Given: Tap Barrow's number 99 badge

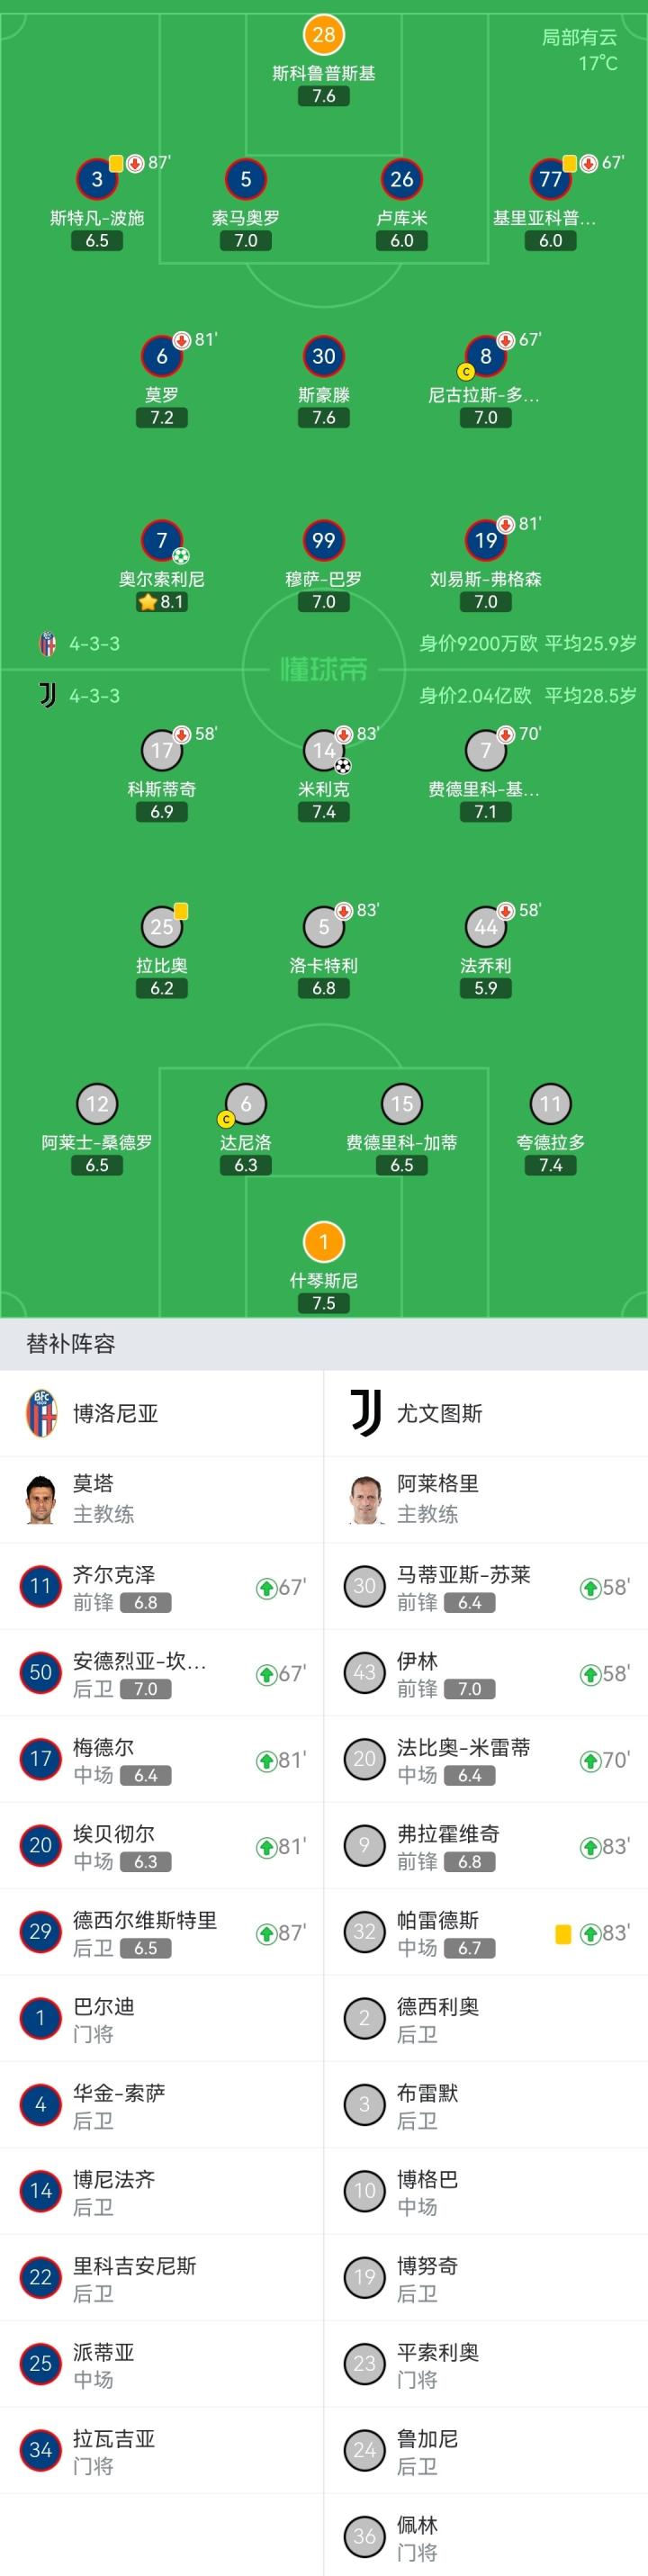Looking at the screenshot, I should (323, 541).
